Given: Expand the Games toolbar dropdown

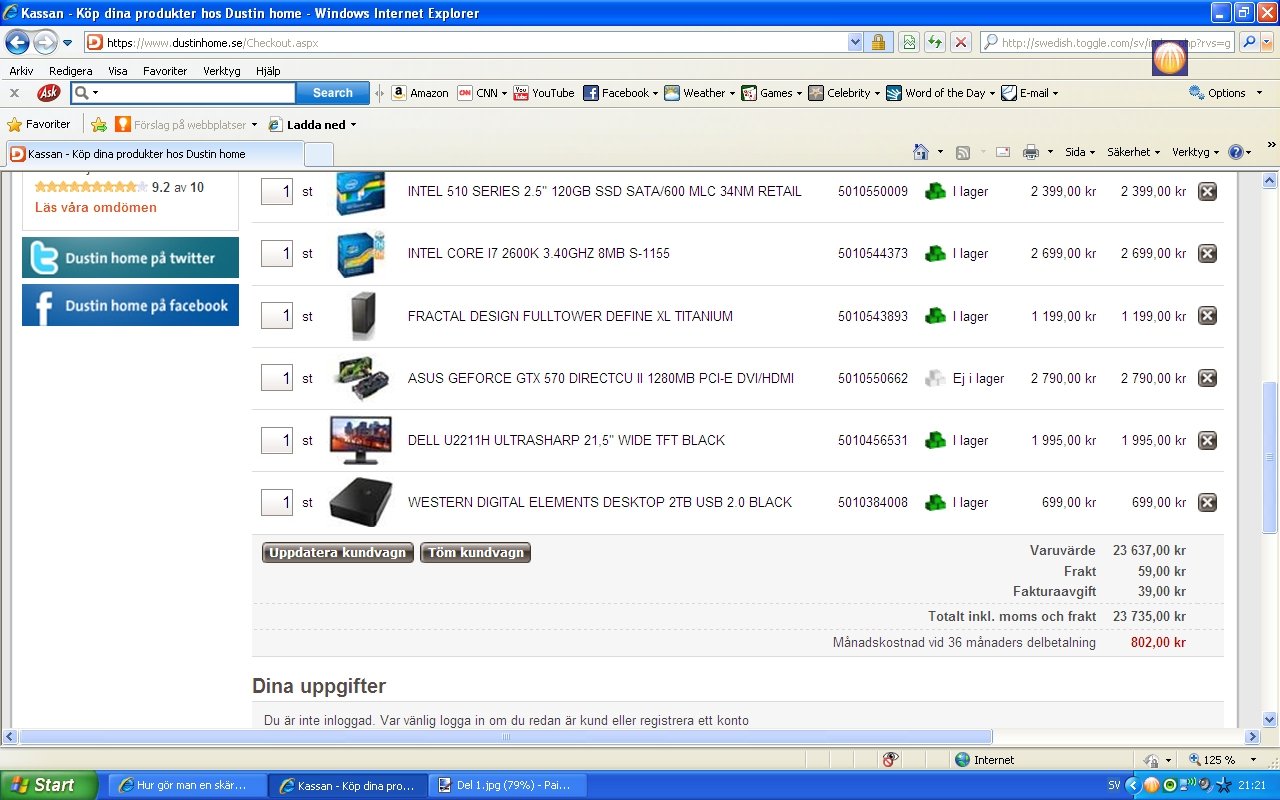Looking at the screenshot, I should (x=799, y=94).
